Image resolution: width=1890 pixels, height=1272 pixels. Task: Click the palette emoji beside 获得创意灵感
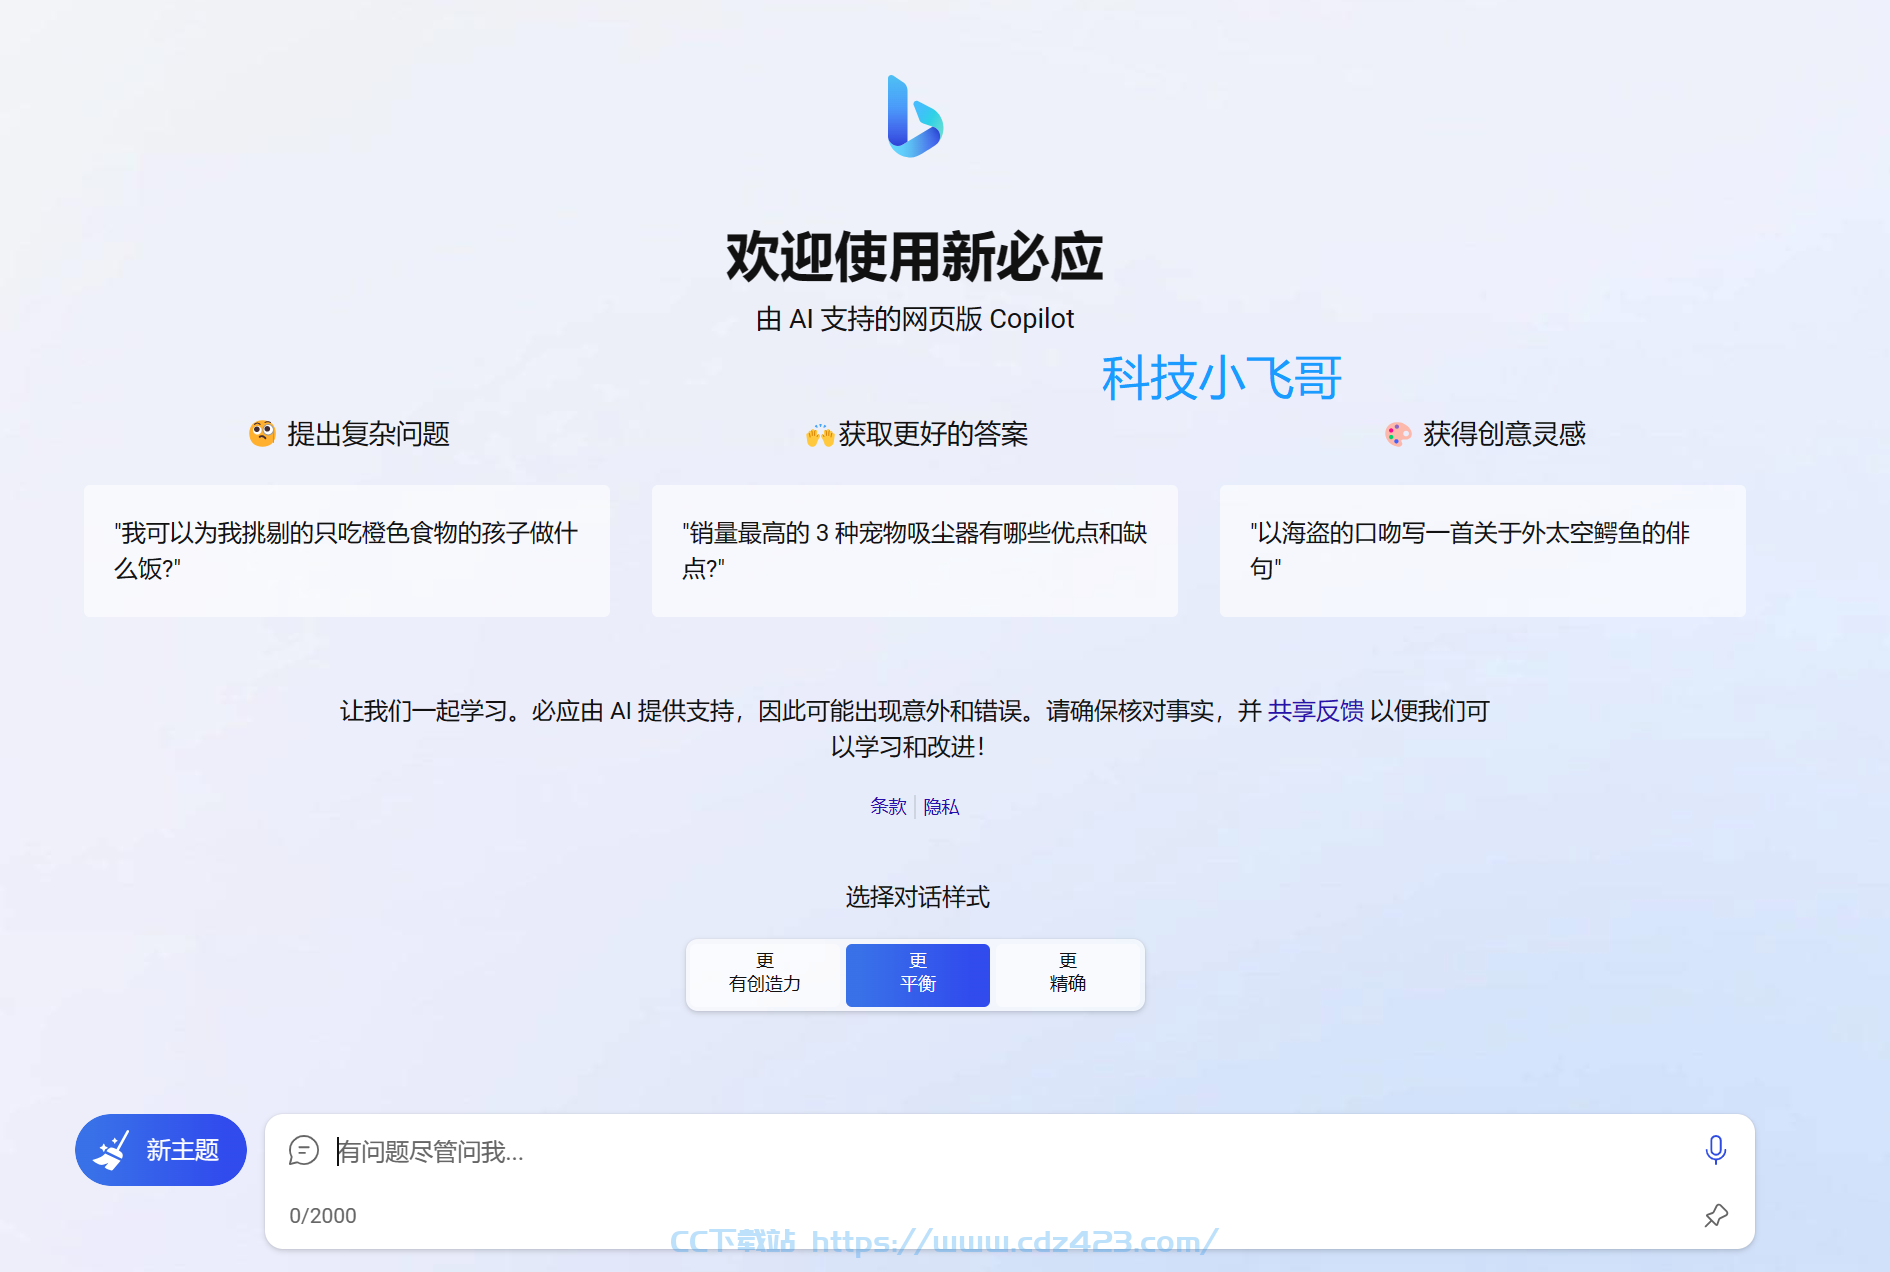click(1398, 433)
